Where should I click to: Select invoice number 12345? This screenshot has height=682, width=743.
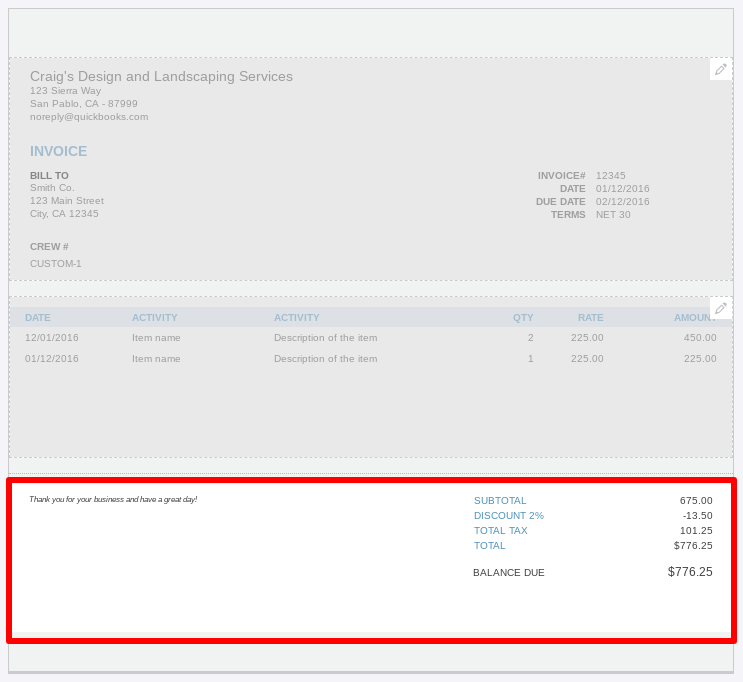point(610,176)
